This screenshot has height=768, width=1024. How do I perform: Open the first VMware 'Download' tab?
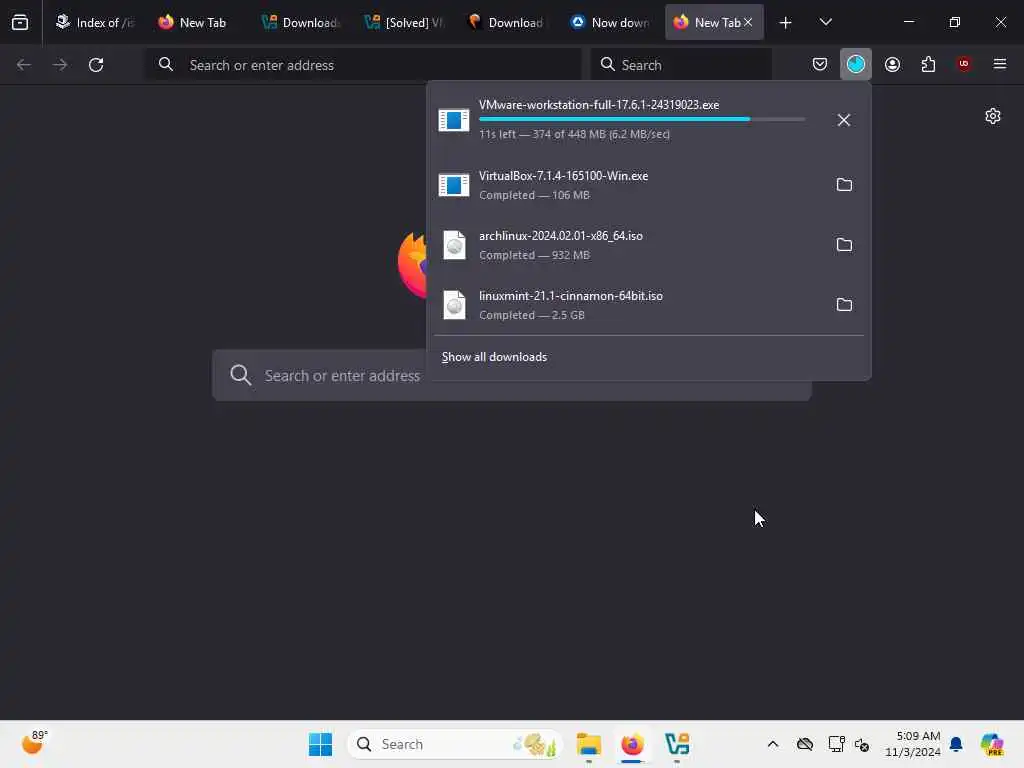click(x=300, y=22)
